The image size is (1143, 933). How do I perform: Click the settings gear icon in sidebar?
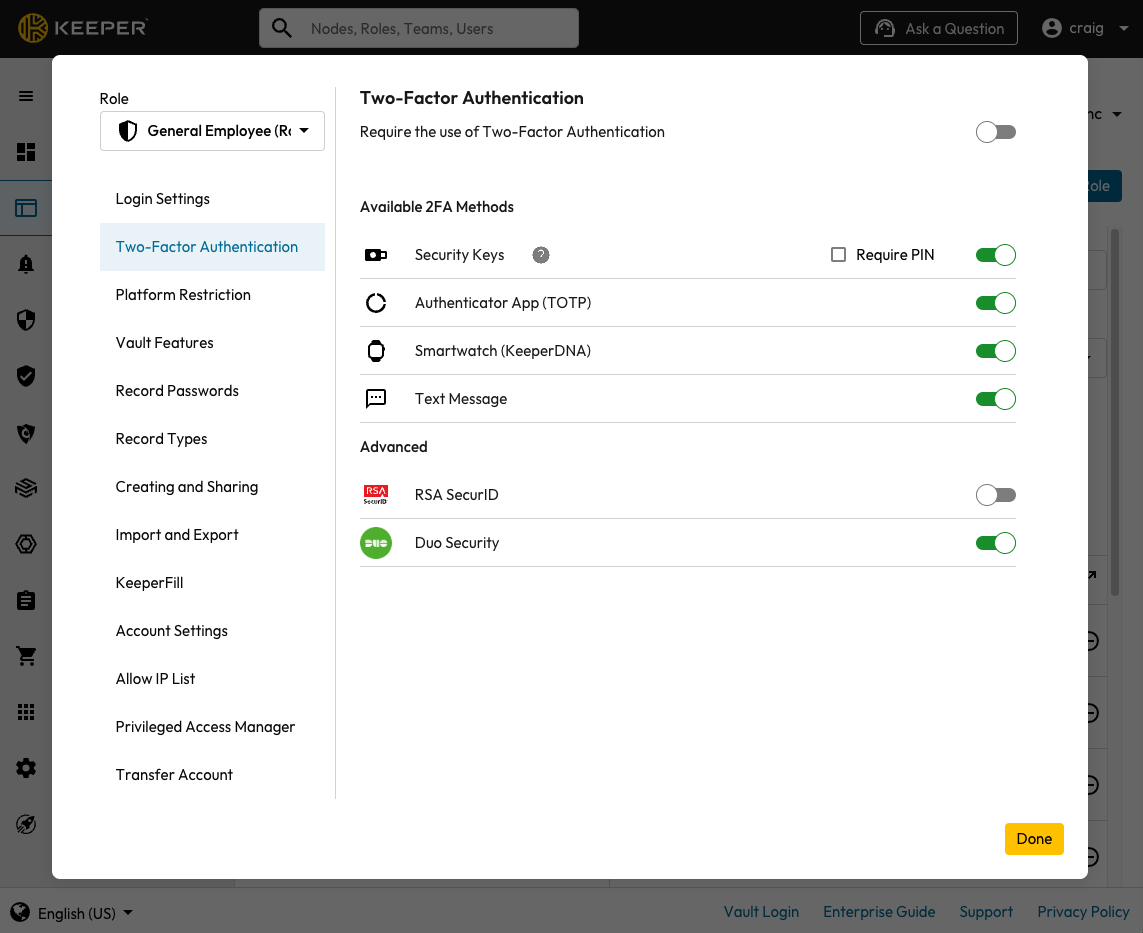point(26,768)
